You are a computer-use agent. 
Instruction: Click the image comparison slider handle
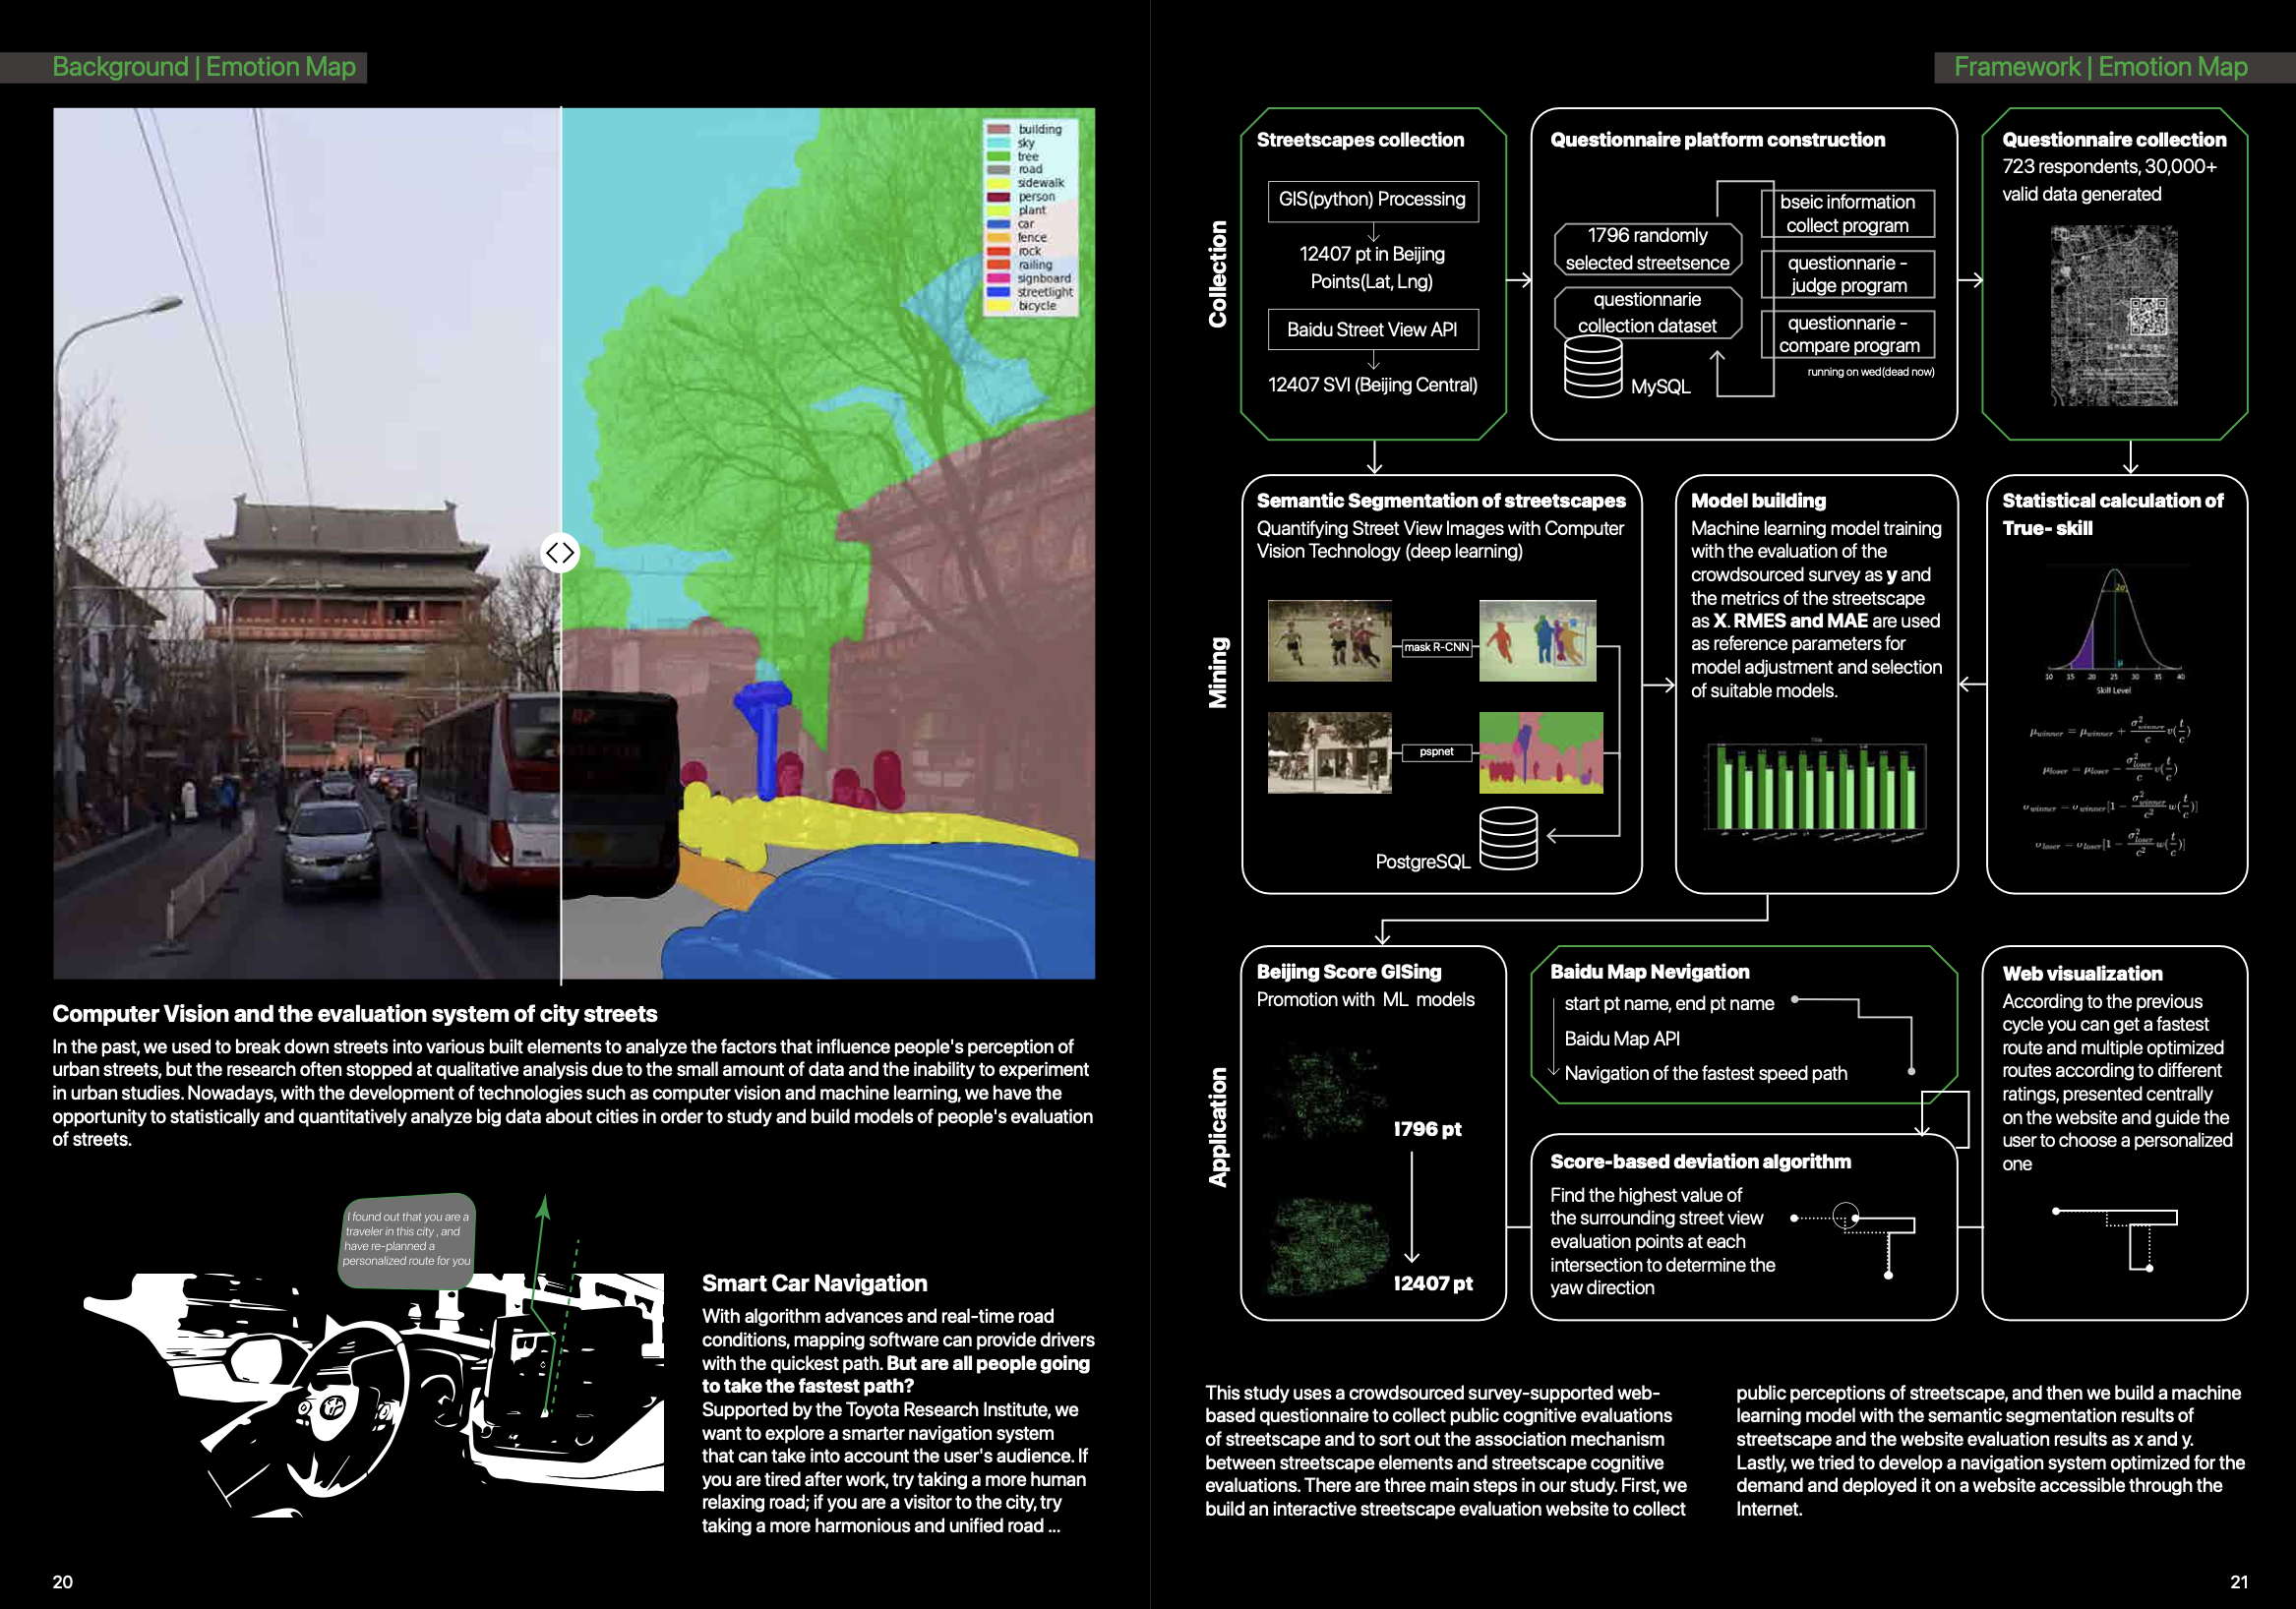tap(560, 552)
